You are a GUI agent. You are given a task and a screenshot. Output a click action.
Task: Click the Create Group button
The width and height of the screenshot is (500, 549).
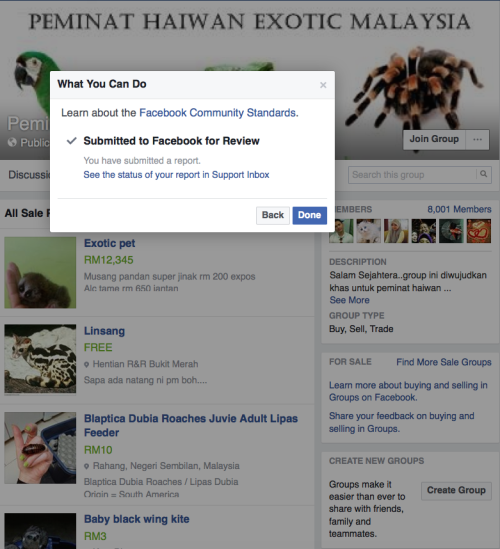coord(456,490)
